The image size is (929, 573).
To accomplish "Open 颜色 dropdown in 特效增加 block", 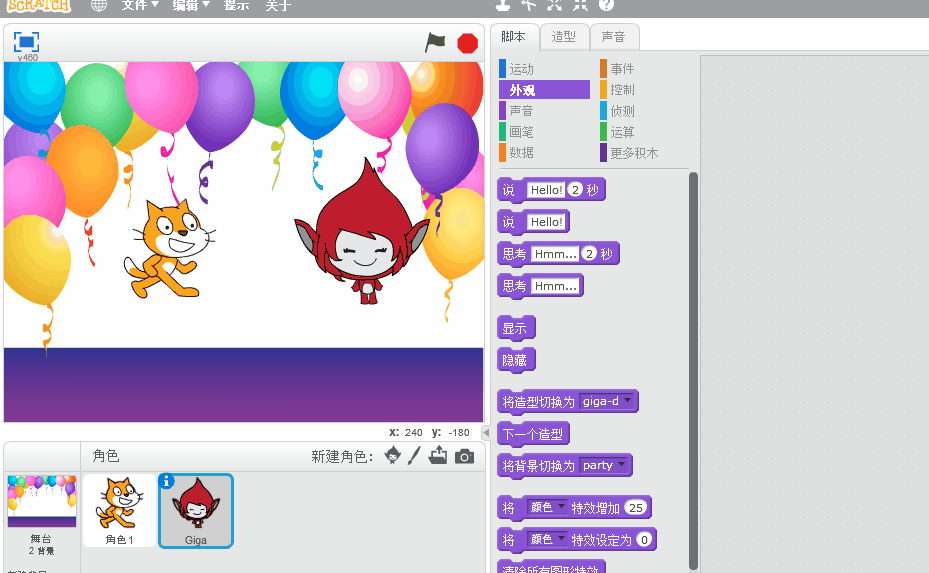I will [x=547, y=507].
